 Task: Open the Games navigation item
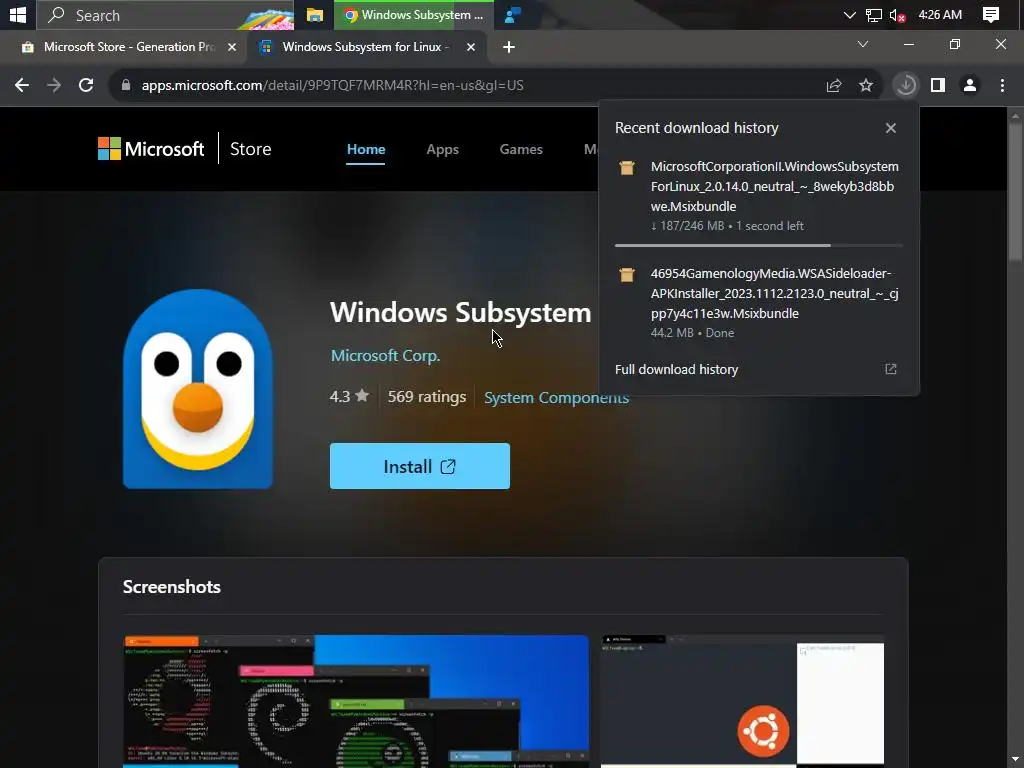[x=521, y=149]
